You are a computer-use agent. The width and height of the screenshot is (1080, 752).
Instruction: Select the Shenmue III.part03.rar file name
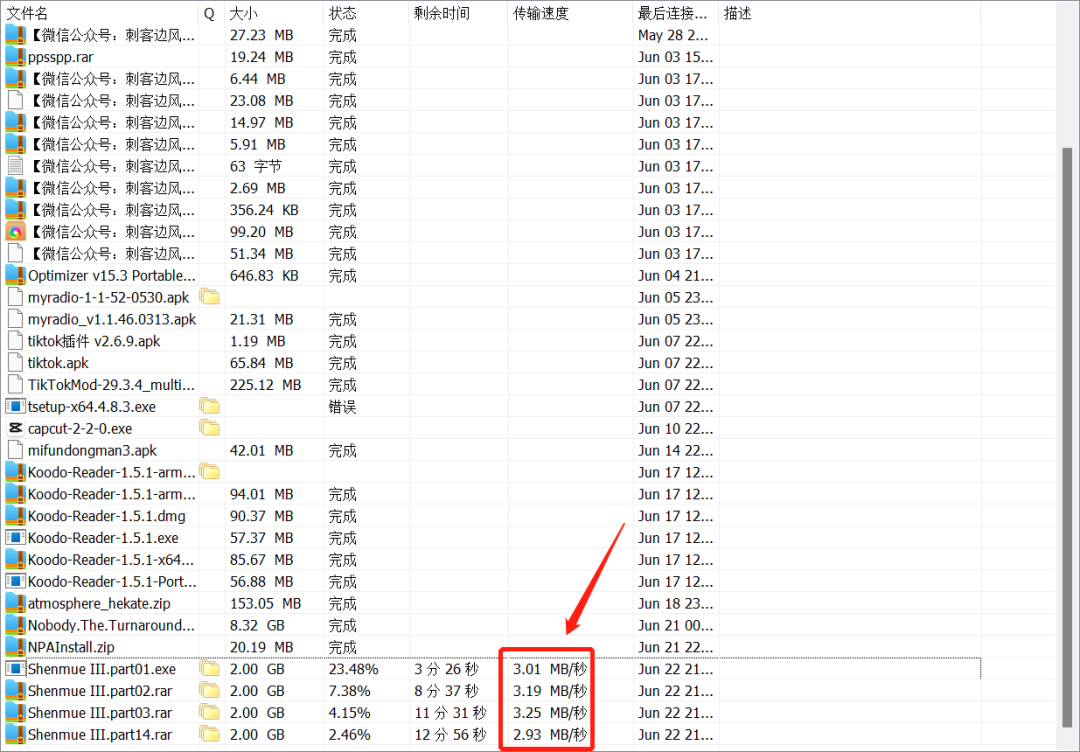100,713
